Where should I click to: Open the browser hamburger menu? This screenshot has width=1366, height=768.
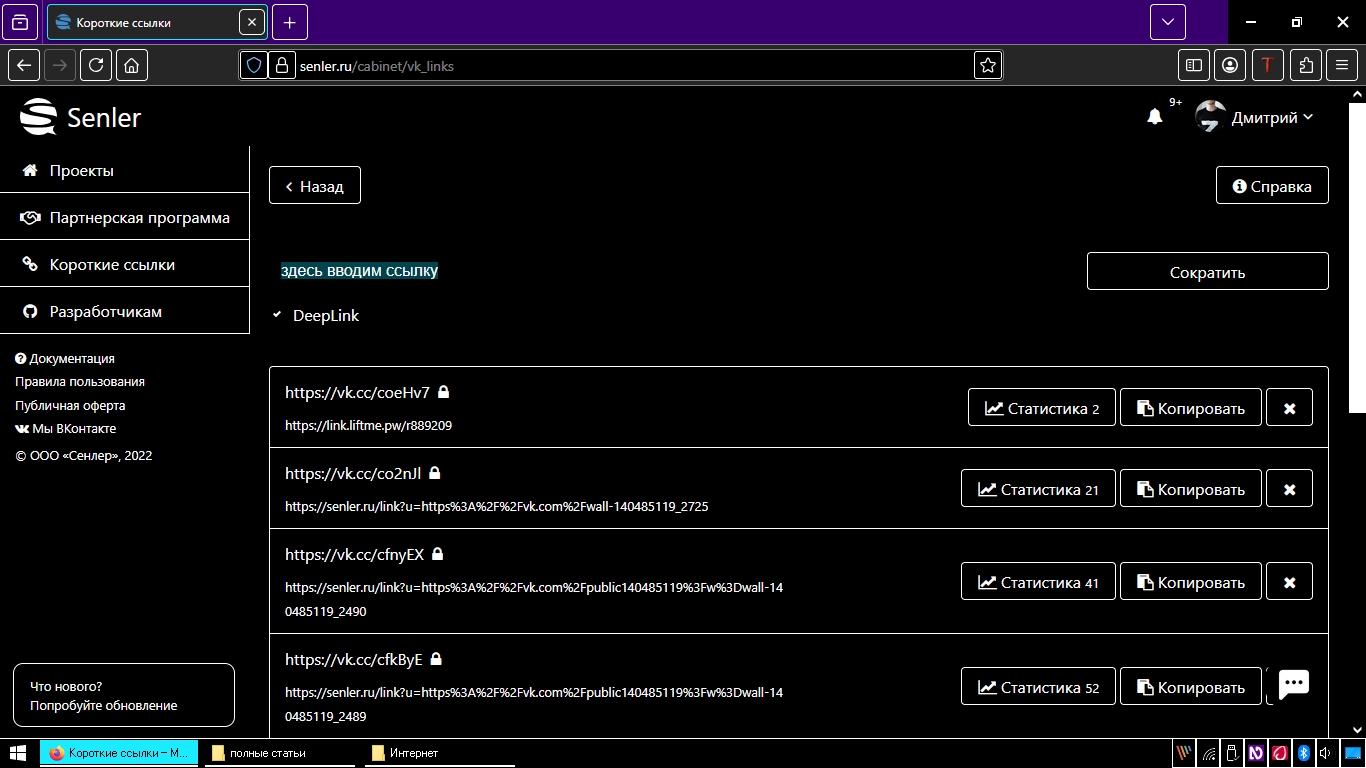tap(1342, 65)
